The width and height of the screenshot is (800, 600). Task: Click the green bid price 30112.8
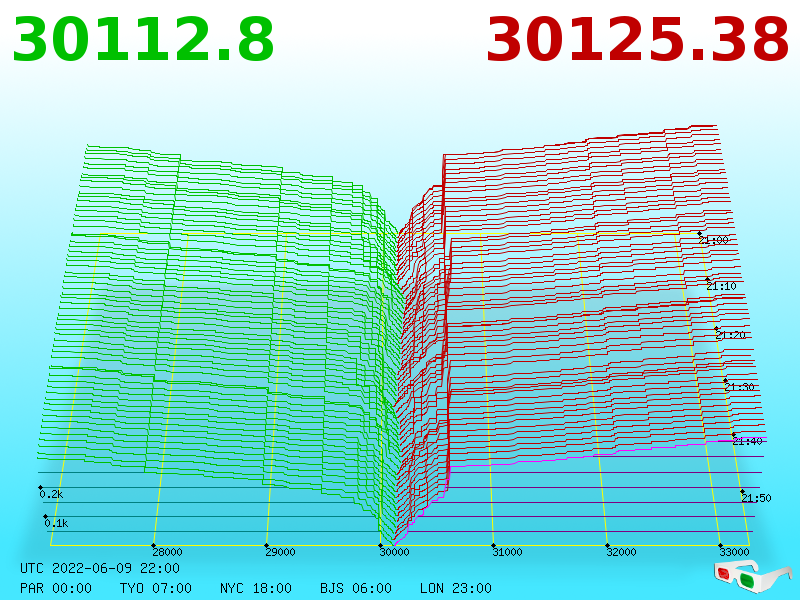point(143,40)
